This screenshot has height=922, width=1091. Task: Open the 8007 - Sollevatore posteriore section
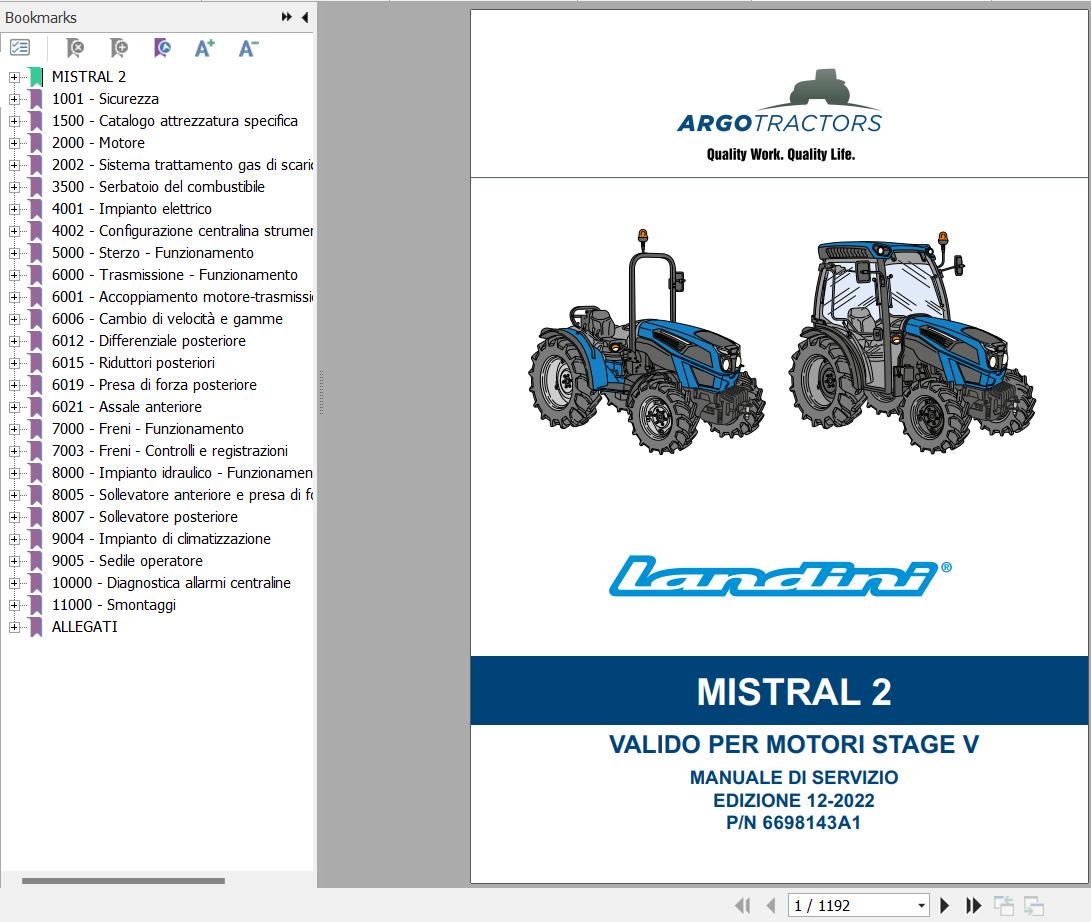point(144,516)
